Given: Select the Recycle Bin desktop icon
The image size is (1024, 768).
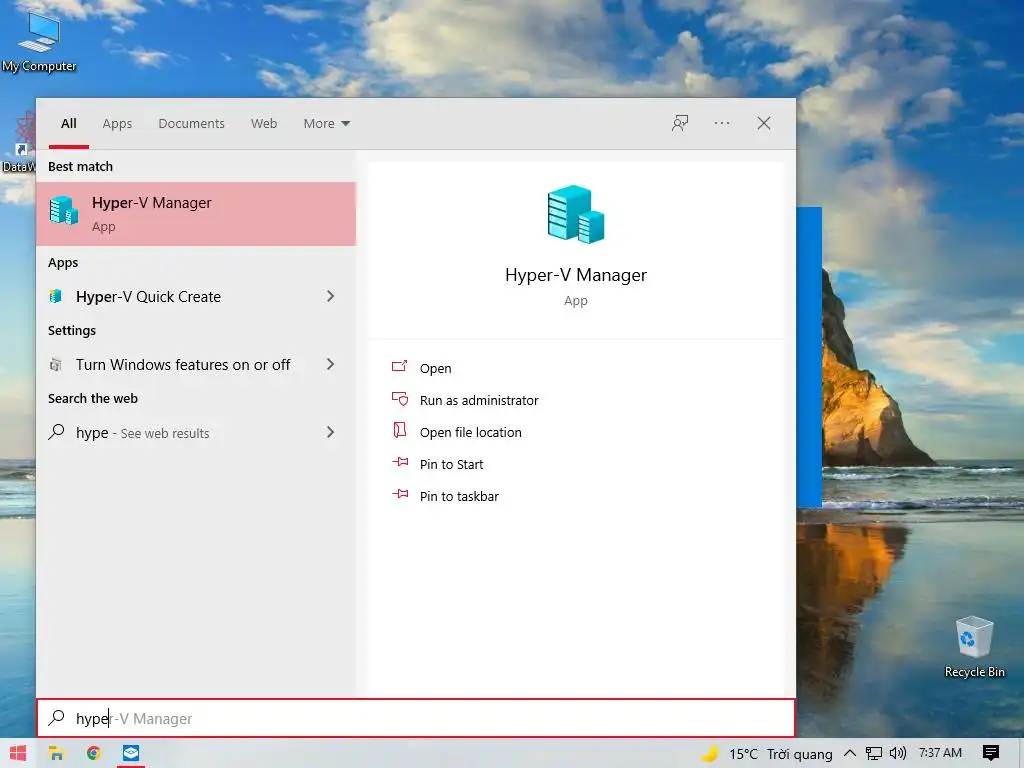Looking at the screenshot, I should (974, 647).
